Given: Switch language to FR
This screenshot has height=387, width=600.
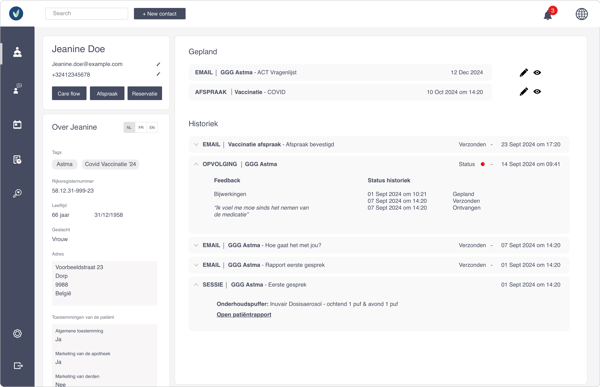Looking at the screenshot, I should coord(141,127).
